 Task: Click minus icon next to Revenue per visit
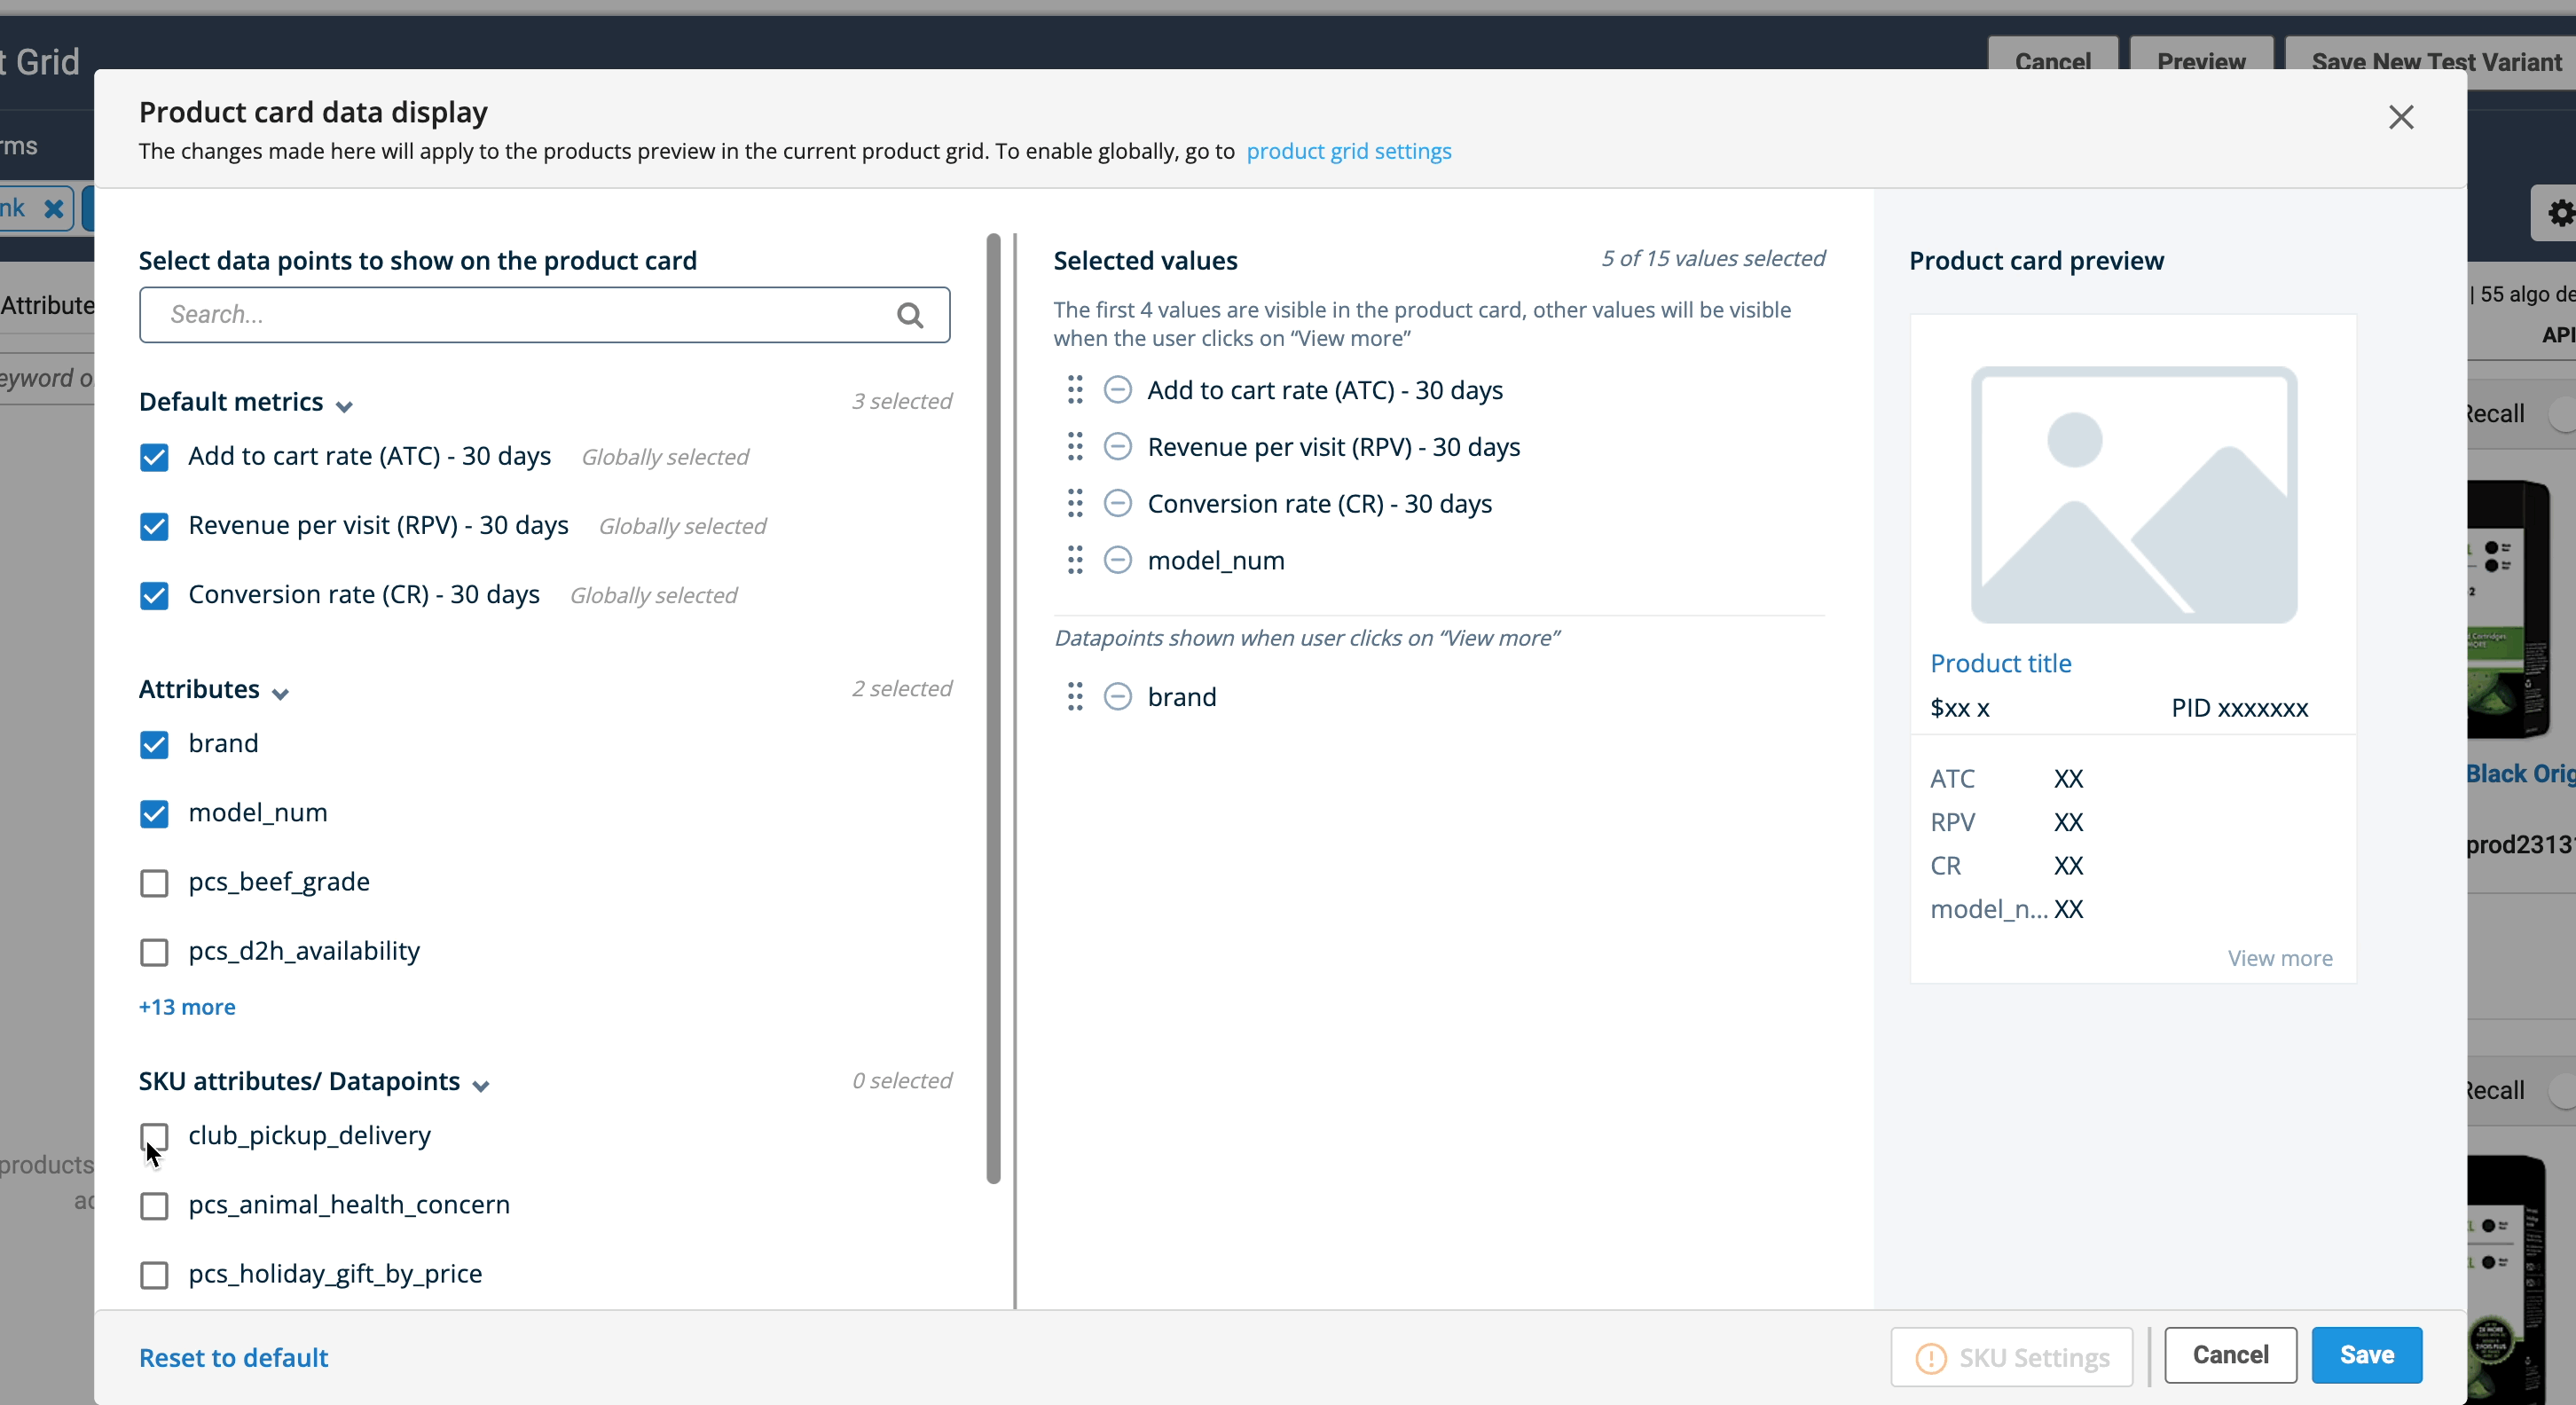coord(1117,447)
